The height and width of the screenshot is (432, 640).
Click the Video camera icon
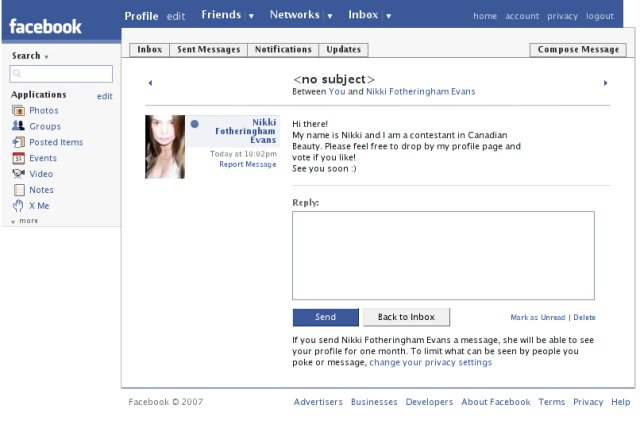click(18, 174)
